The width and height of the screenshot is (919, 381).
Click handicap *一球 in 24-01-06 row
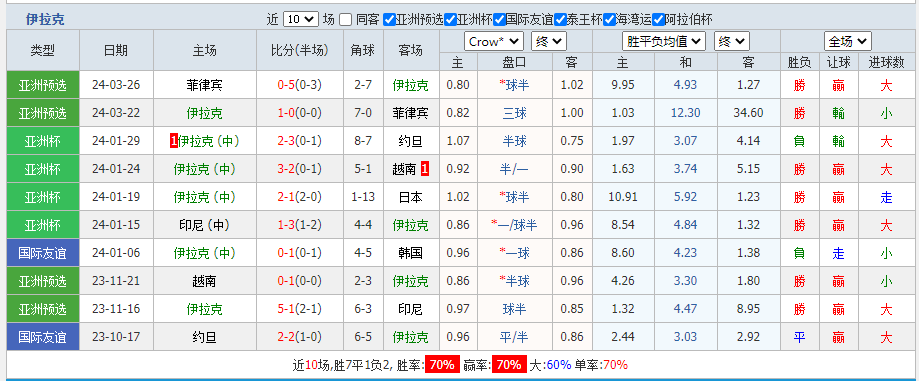tap(515, 253)
